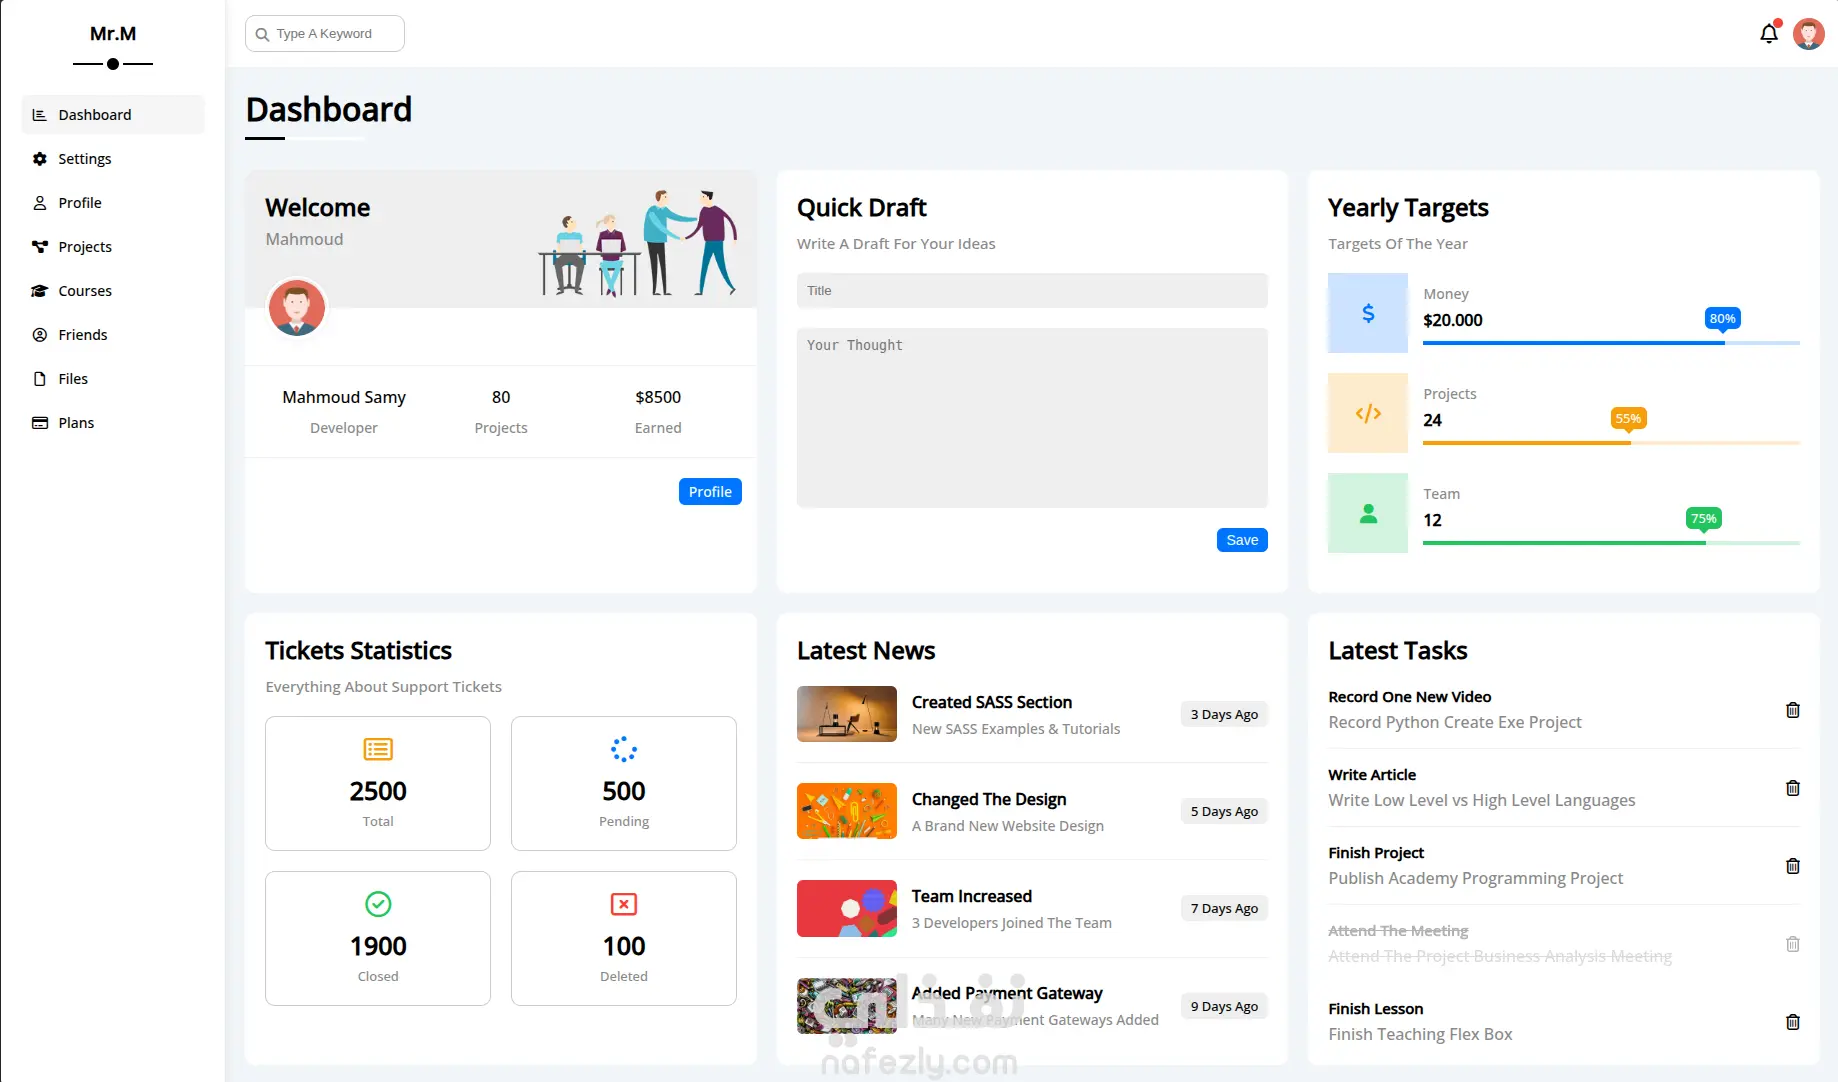This screenshot has height=1082, width=1838.
Task: Focus the Quick Draft Title field
Action: [x=1032, y=291]
